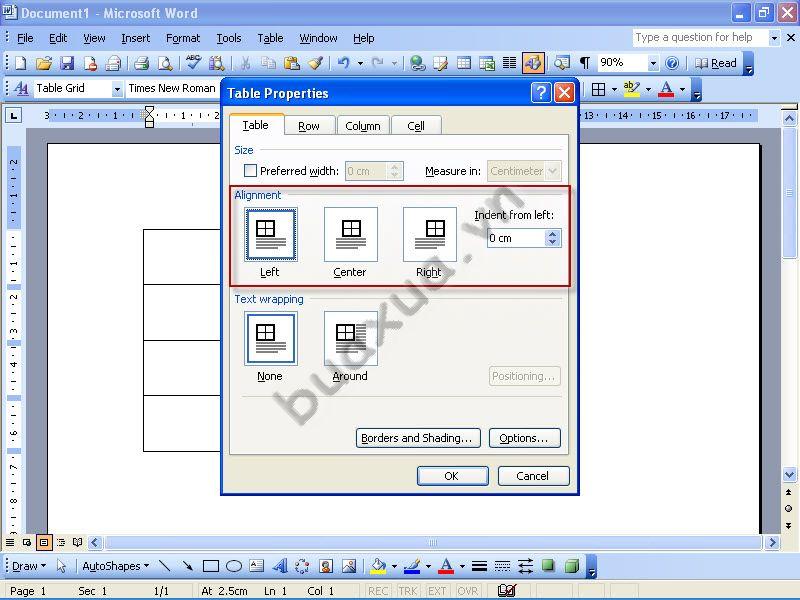
Task: Run the Spelling and Grammar check icon
Action: [193, 63]
